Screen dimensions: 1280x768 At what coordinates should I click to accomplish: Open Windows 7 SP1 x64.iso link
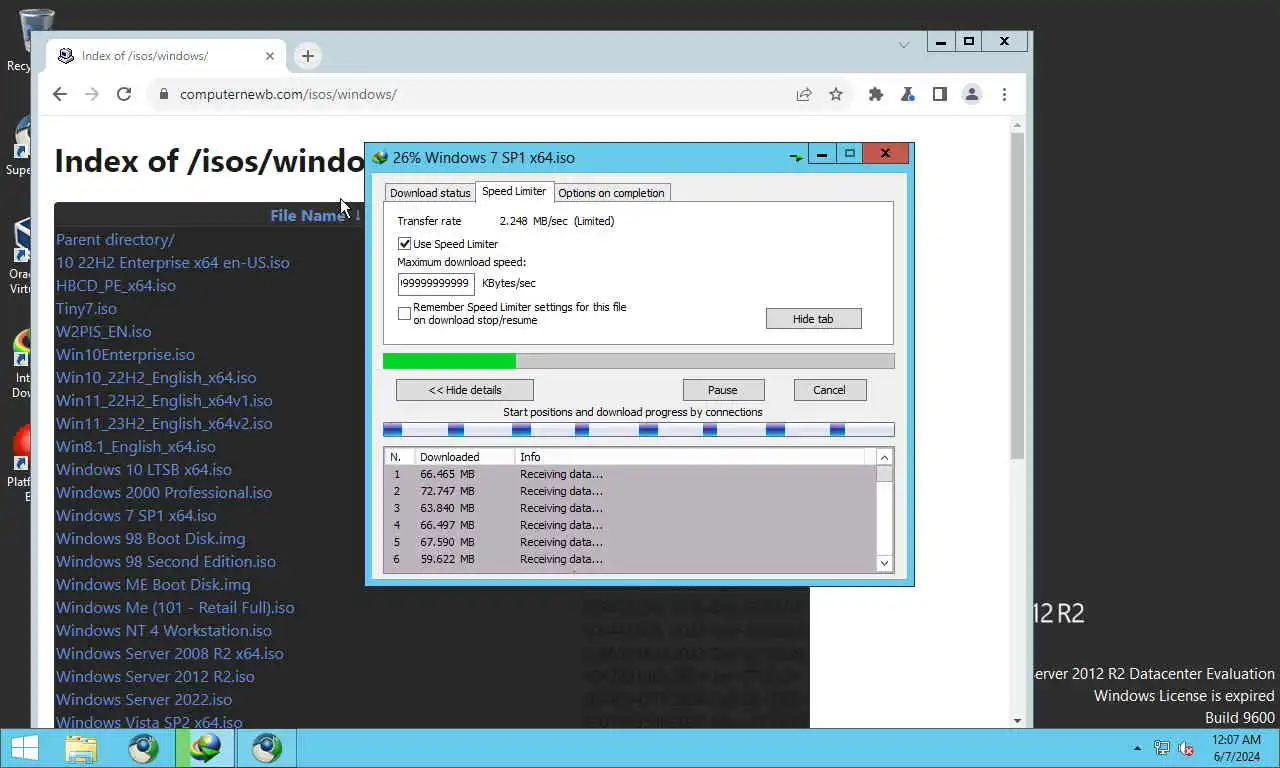click(136, 516)
